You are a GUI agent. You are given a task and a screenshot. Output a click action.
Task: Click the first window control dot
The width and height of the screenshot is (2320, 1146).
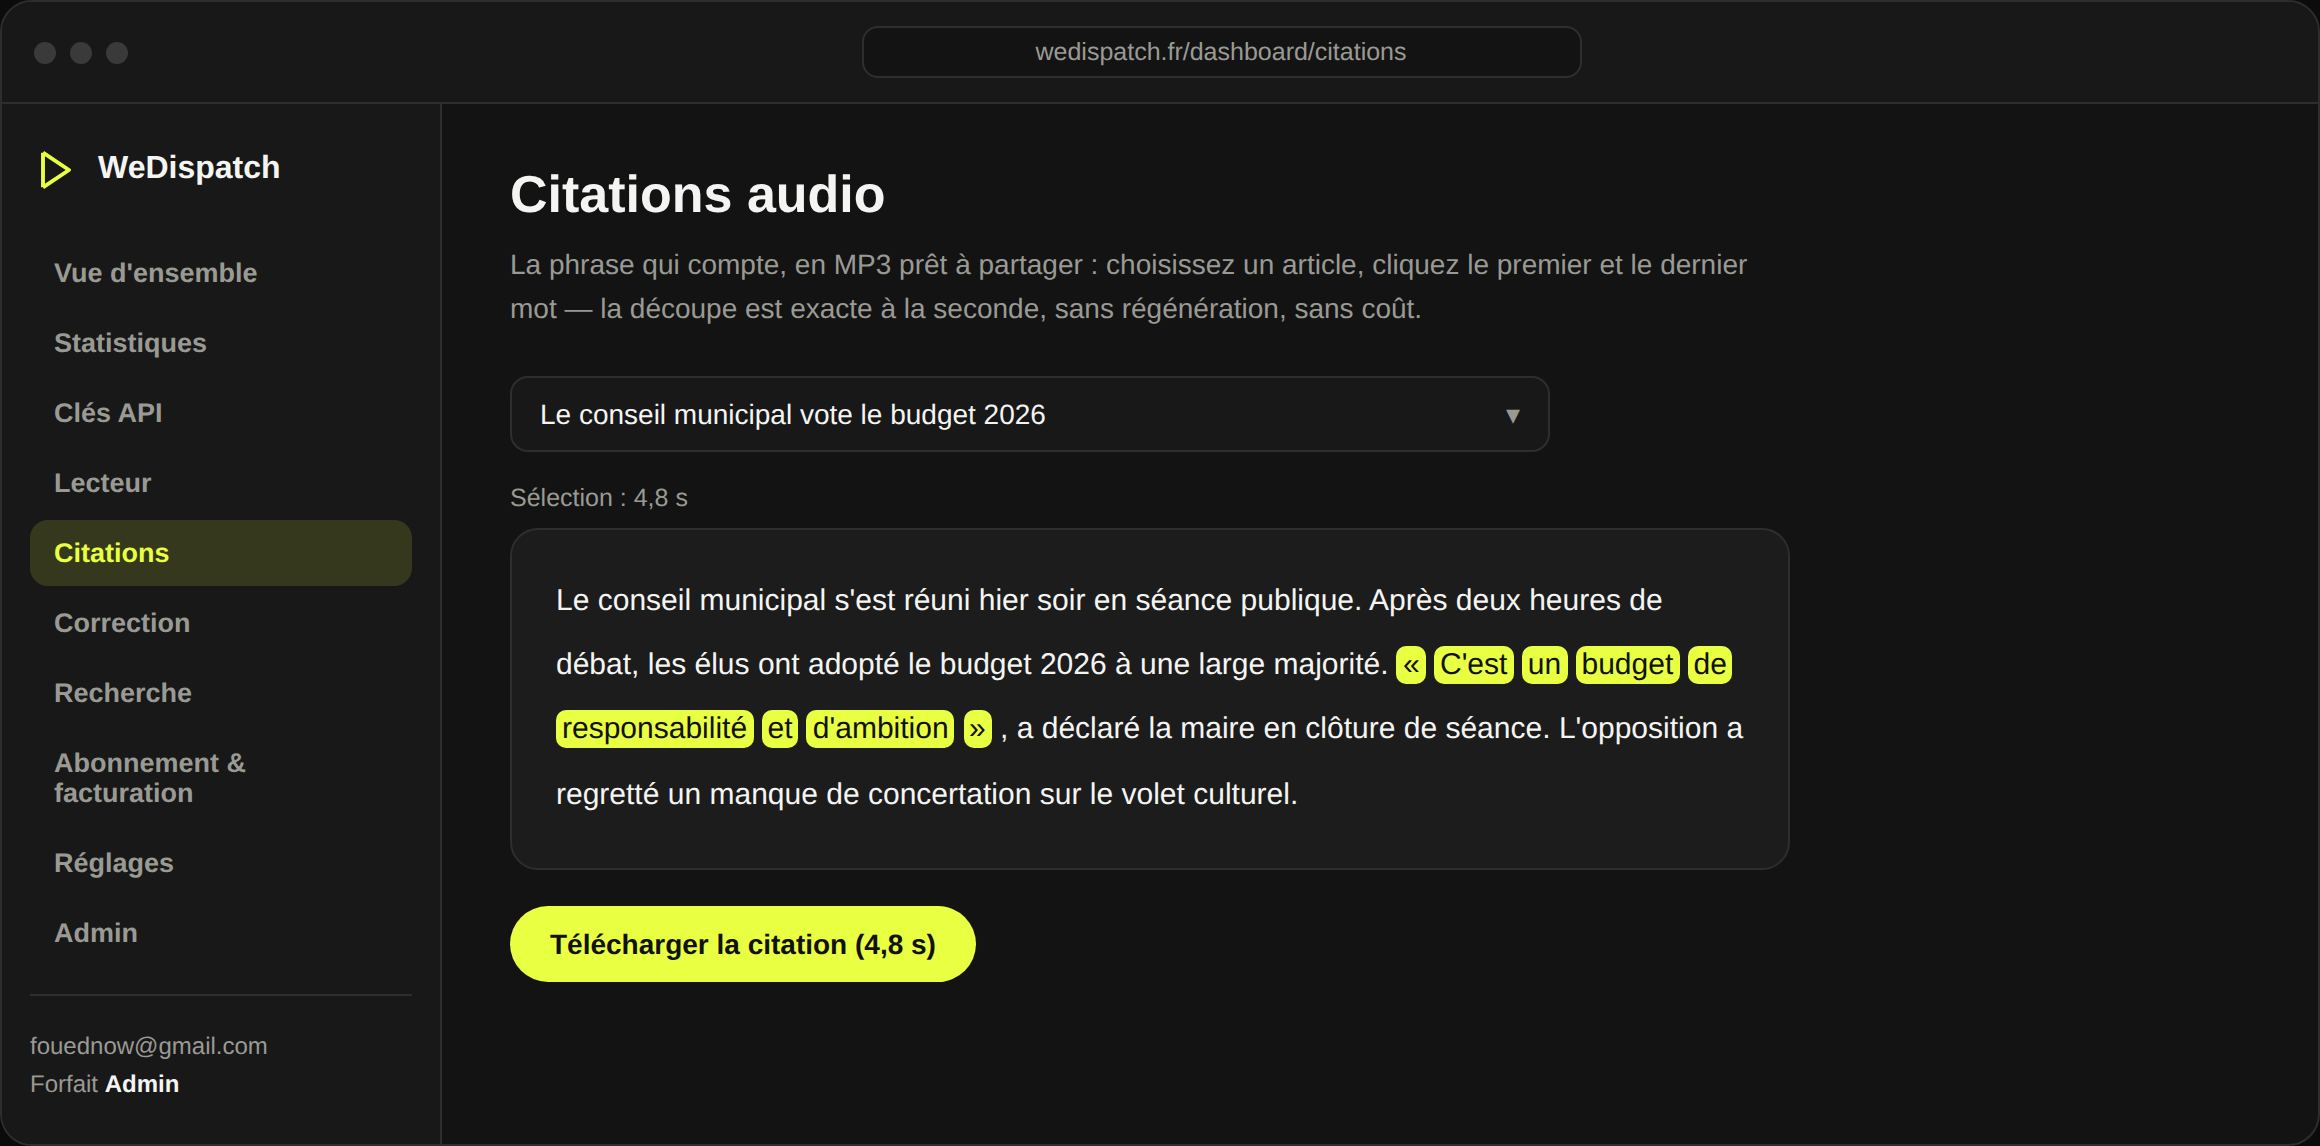coord(45,53)
